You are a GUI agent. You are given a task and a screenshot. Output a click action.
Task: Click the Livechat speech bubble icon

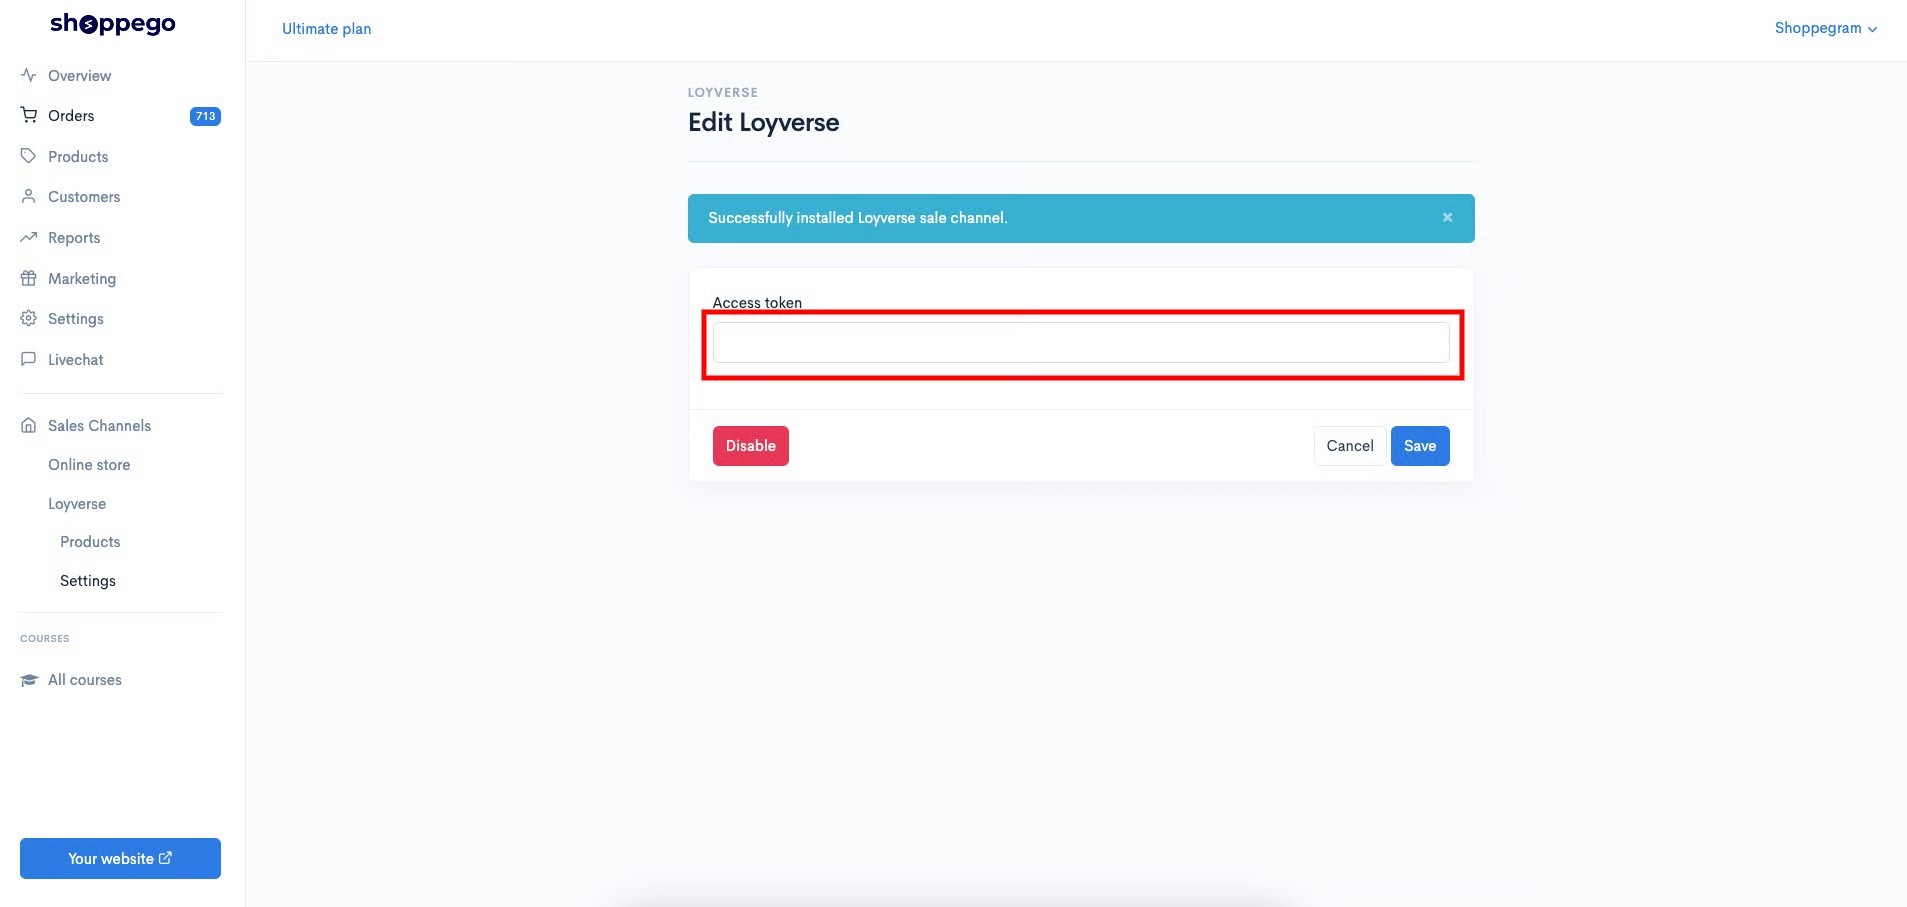tap(28, 359)
